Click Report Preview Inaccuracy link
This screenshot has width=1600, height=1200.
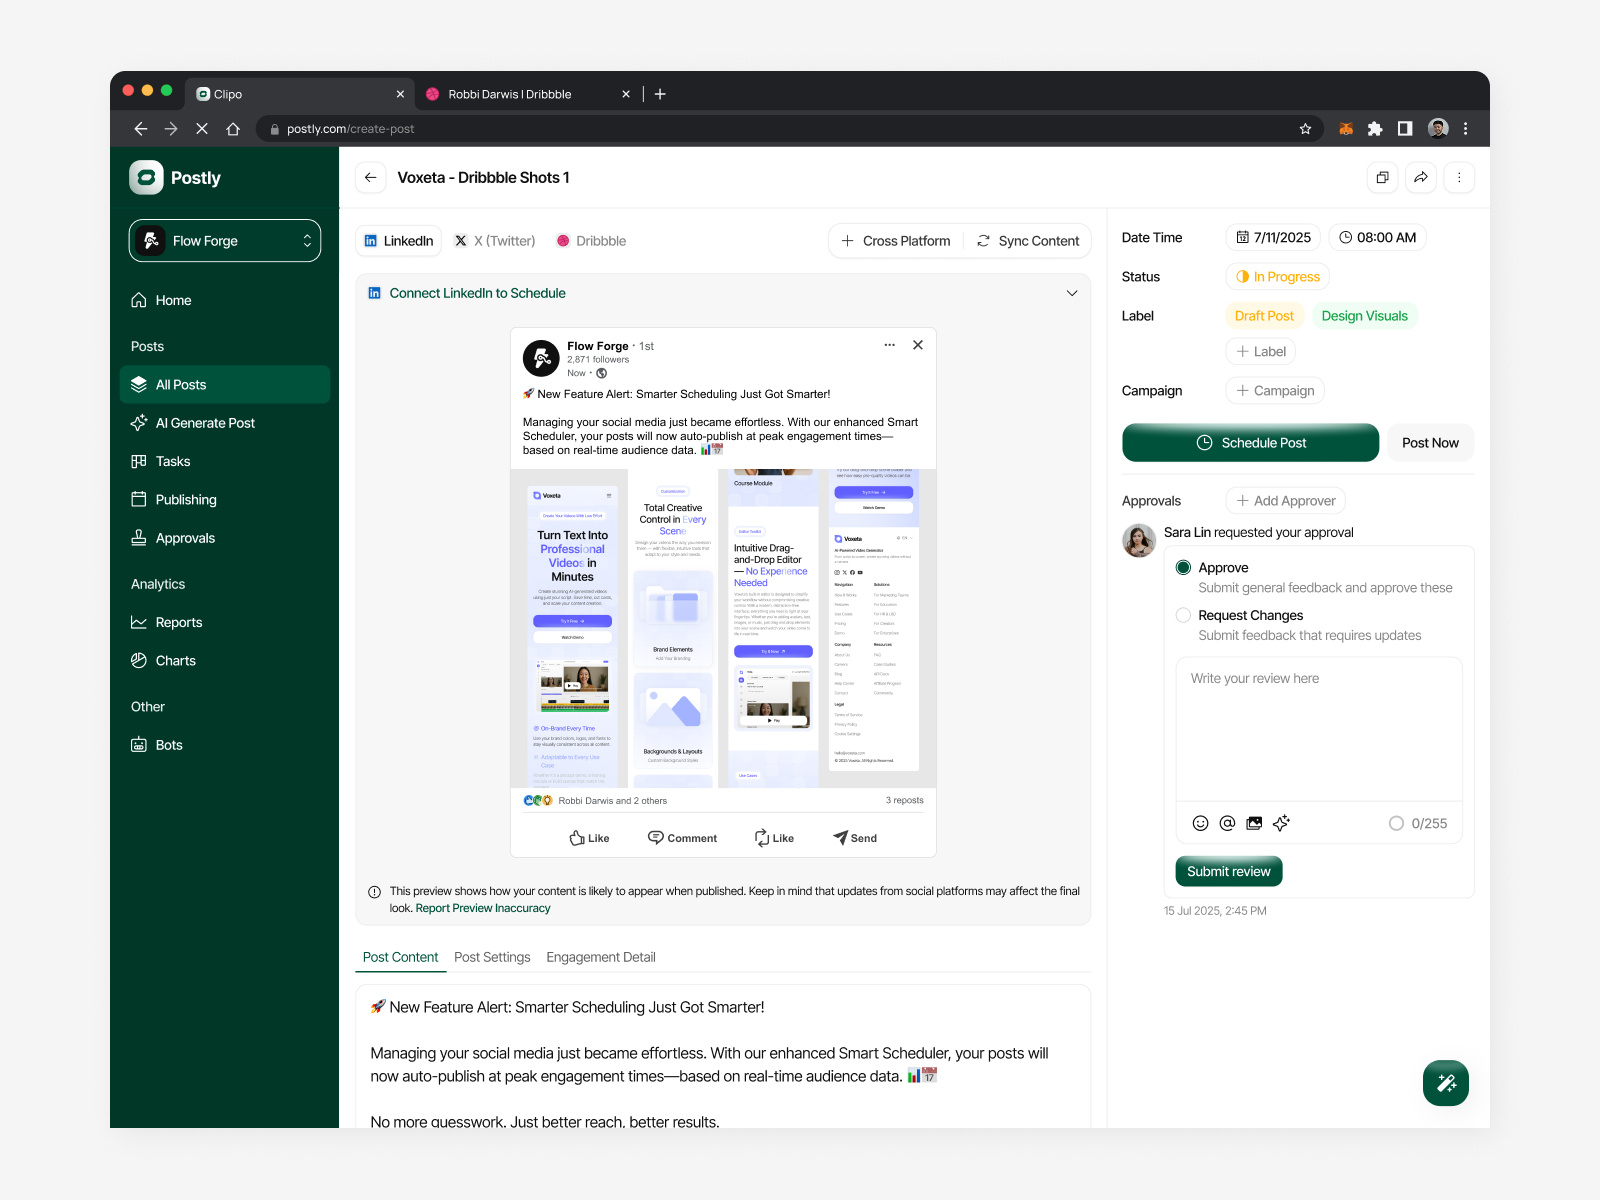click(483, 908)
